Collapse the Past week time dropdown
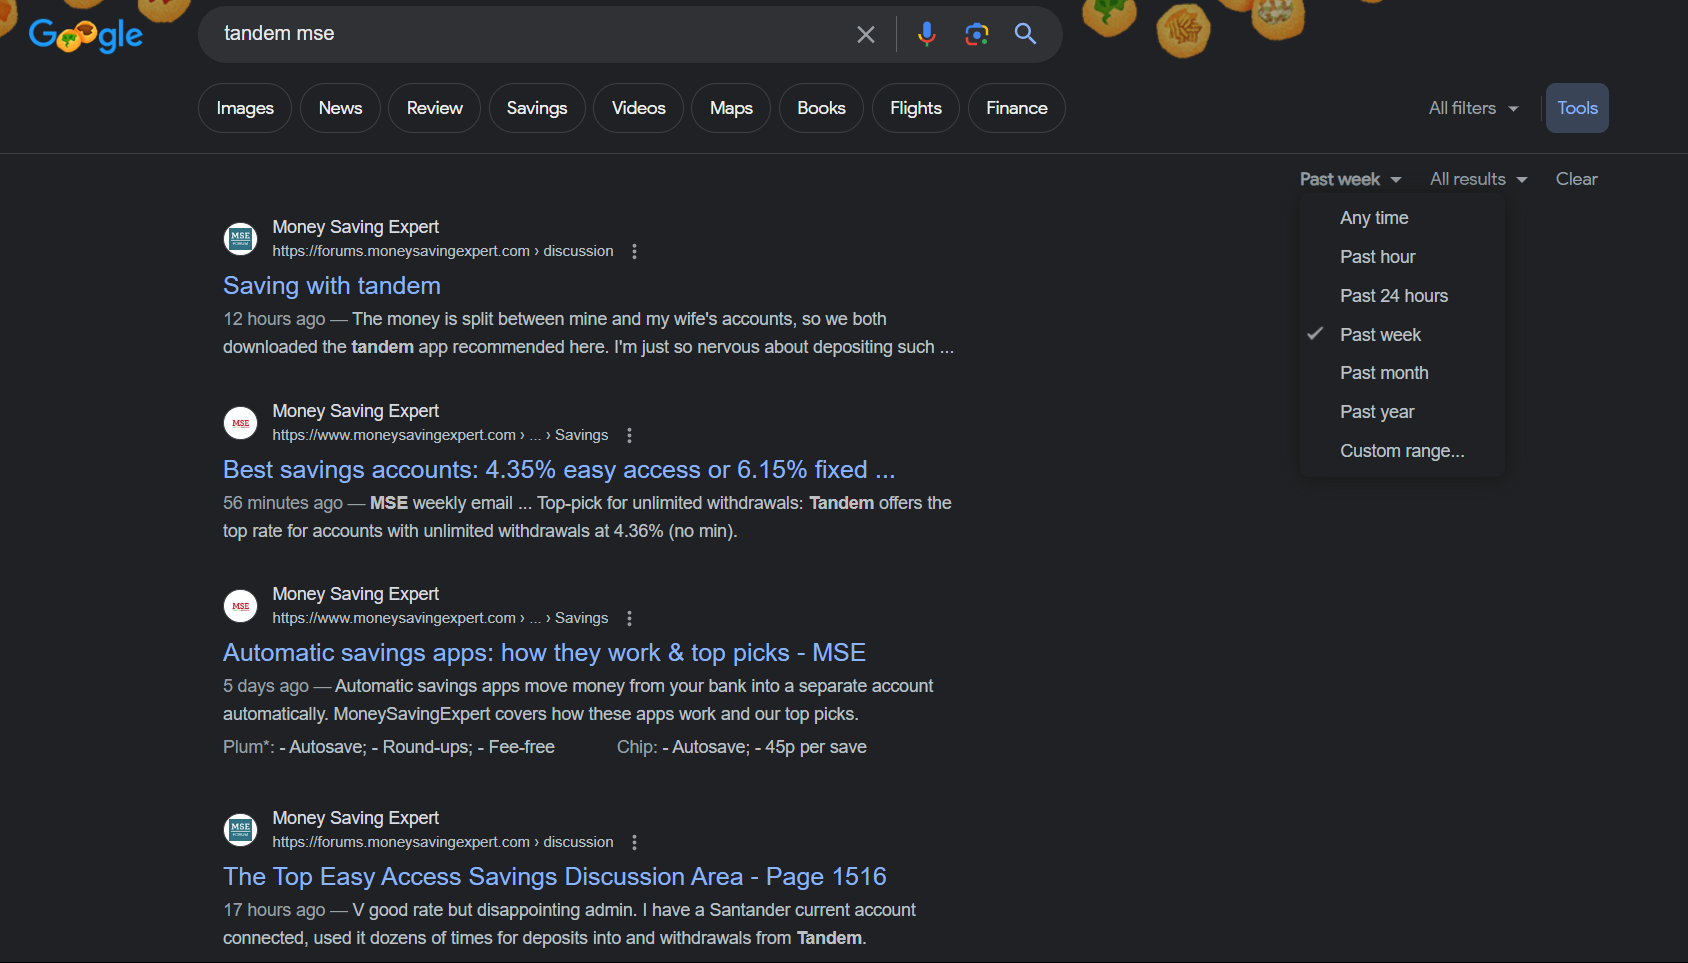 pyautogui.click(x=1350, y=179)
